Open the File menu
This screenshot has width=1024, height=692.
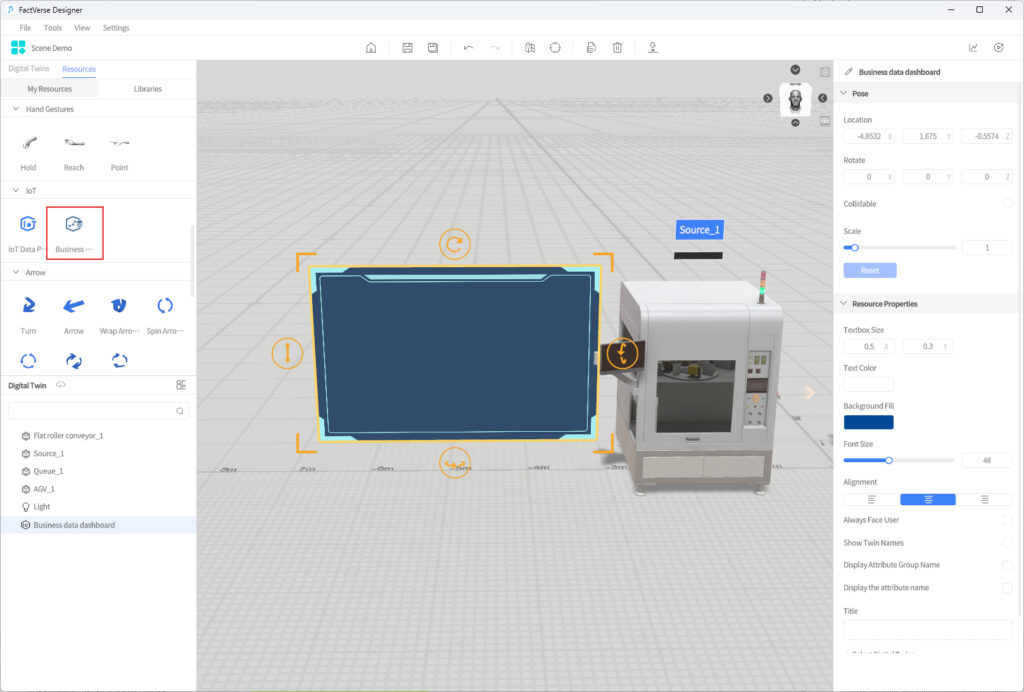[x=25, y=28]
